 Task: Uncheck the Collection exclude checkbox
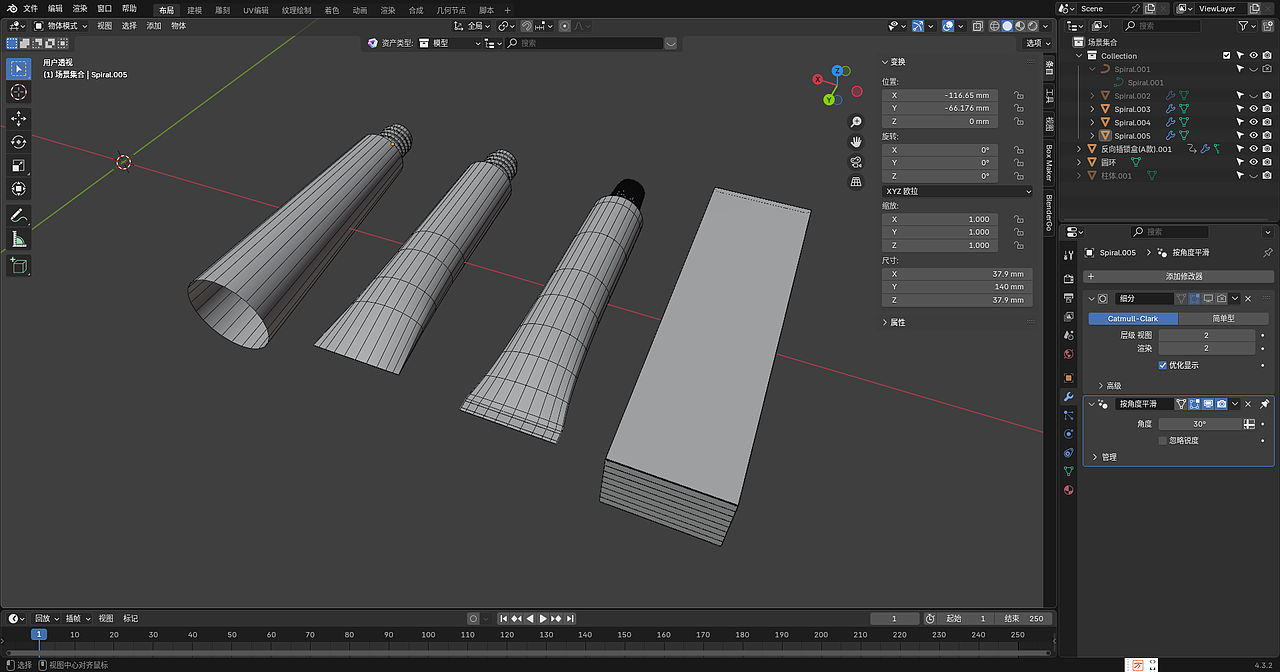1227,56
